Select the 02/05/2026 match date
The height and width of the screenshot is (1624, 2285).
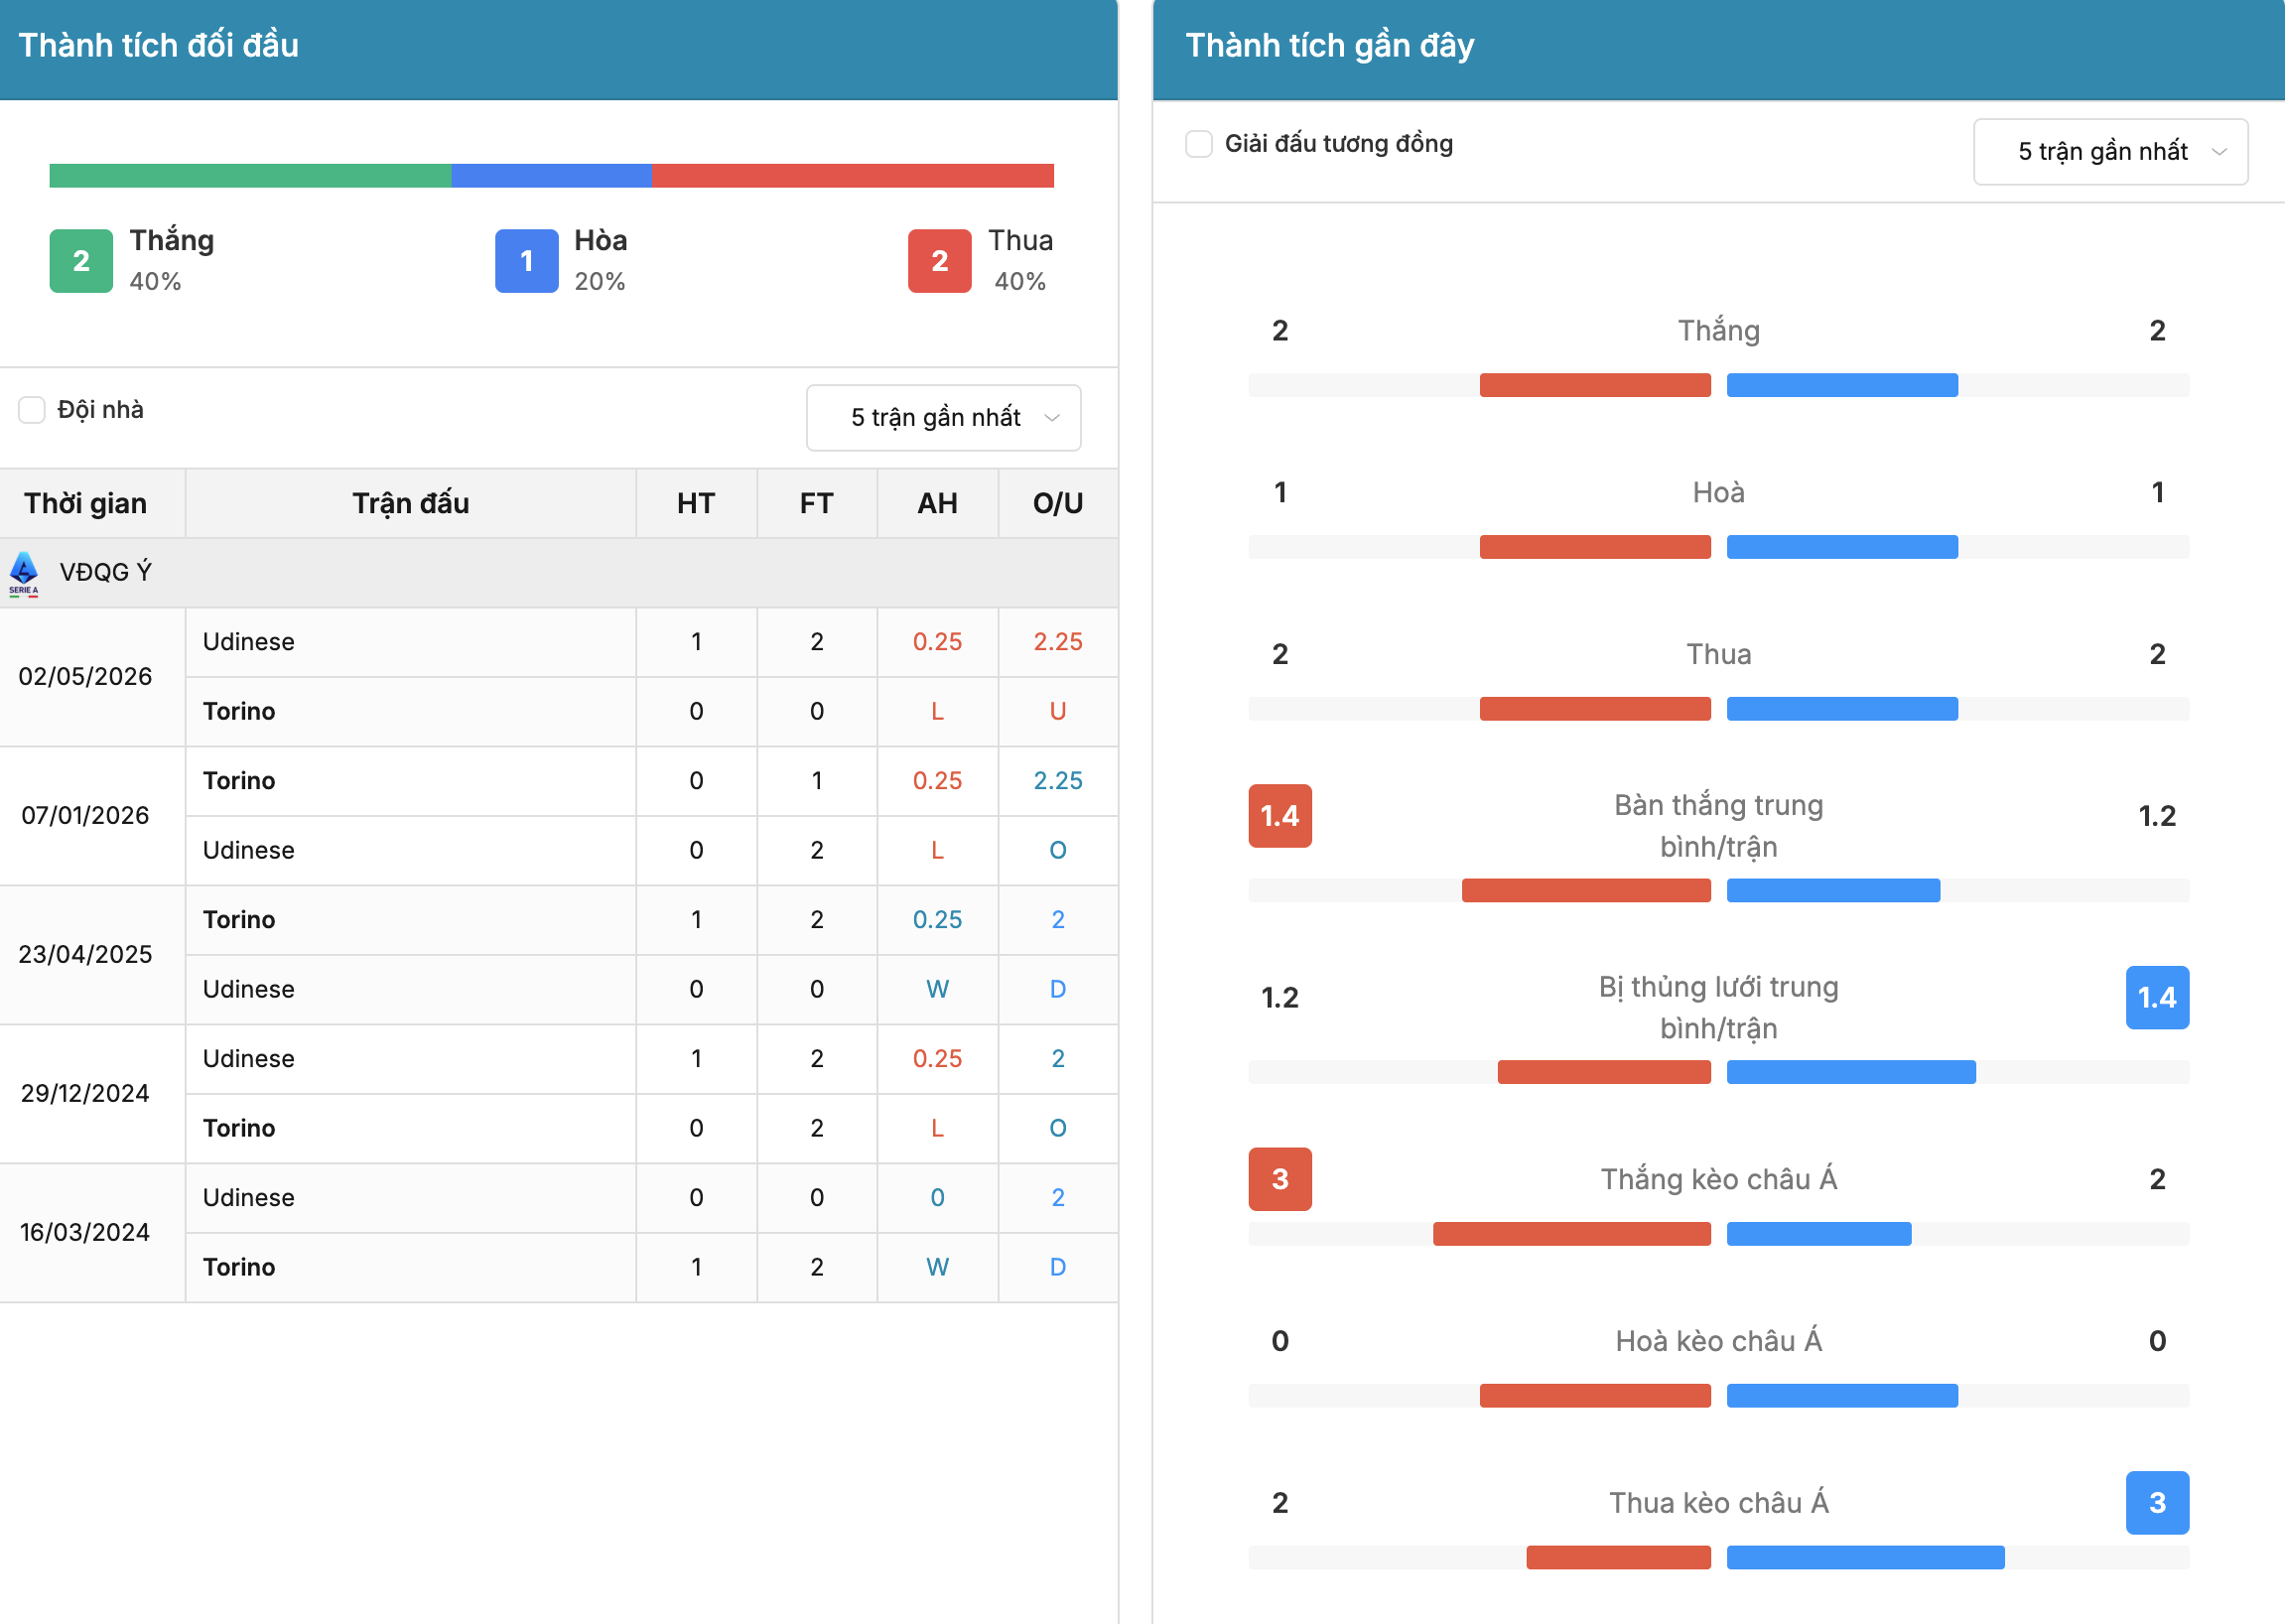(86, 677)
